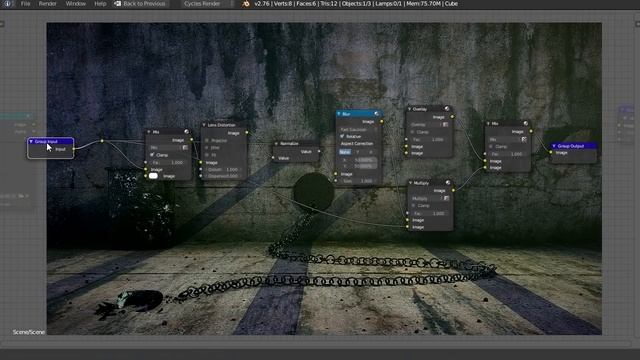
Task: Open Fast Gaussian filter dropdown in Blur node
Action: pos(358,129)
